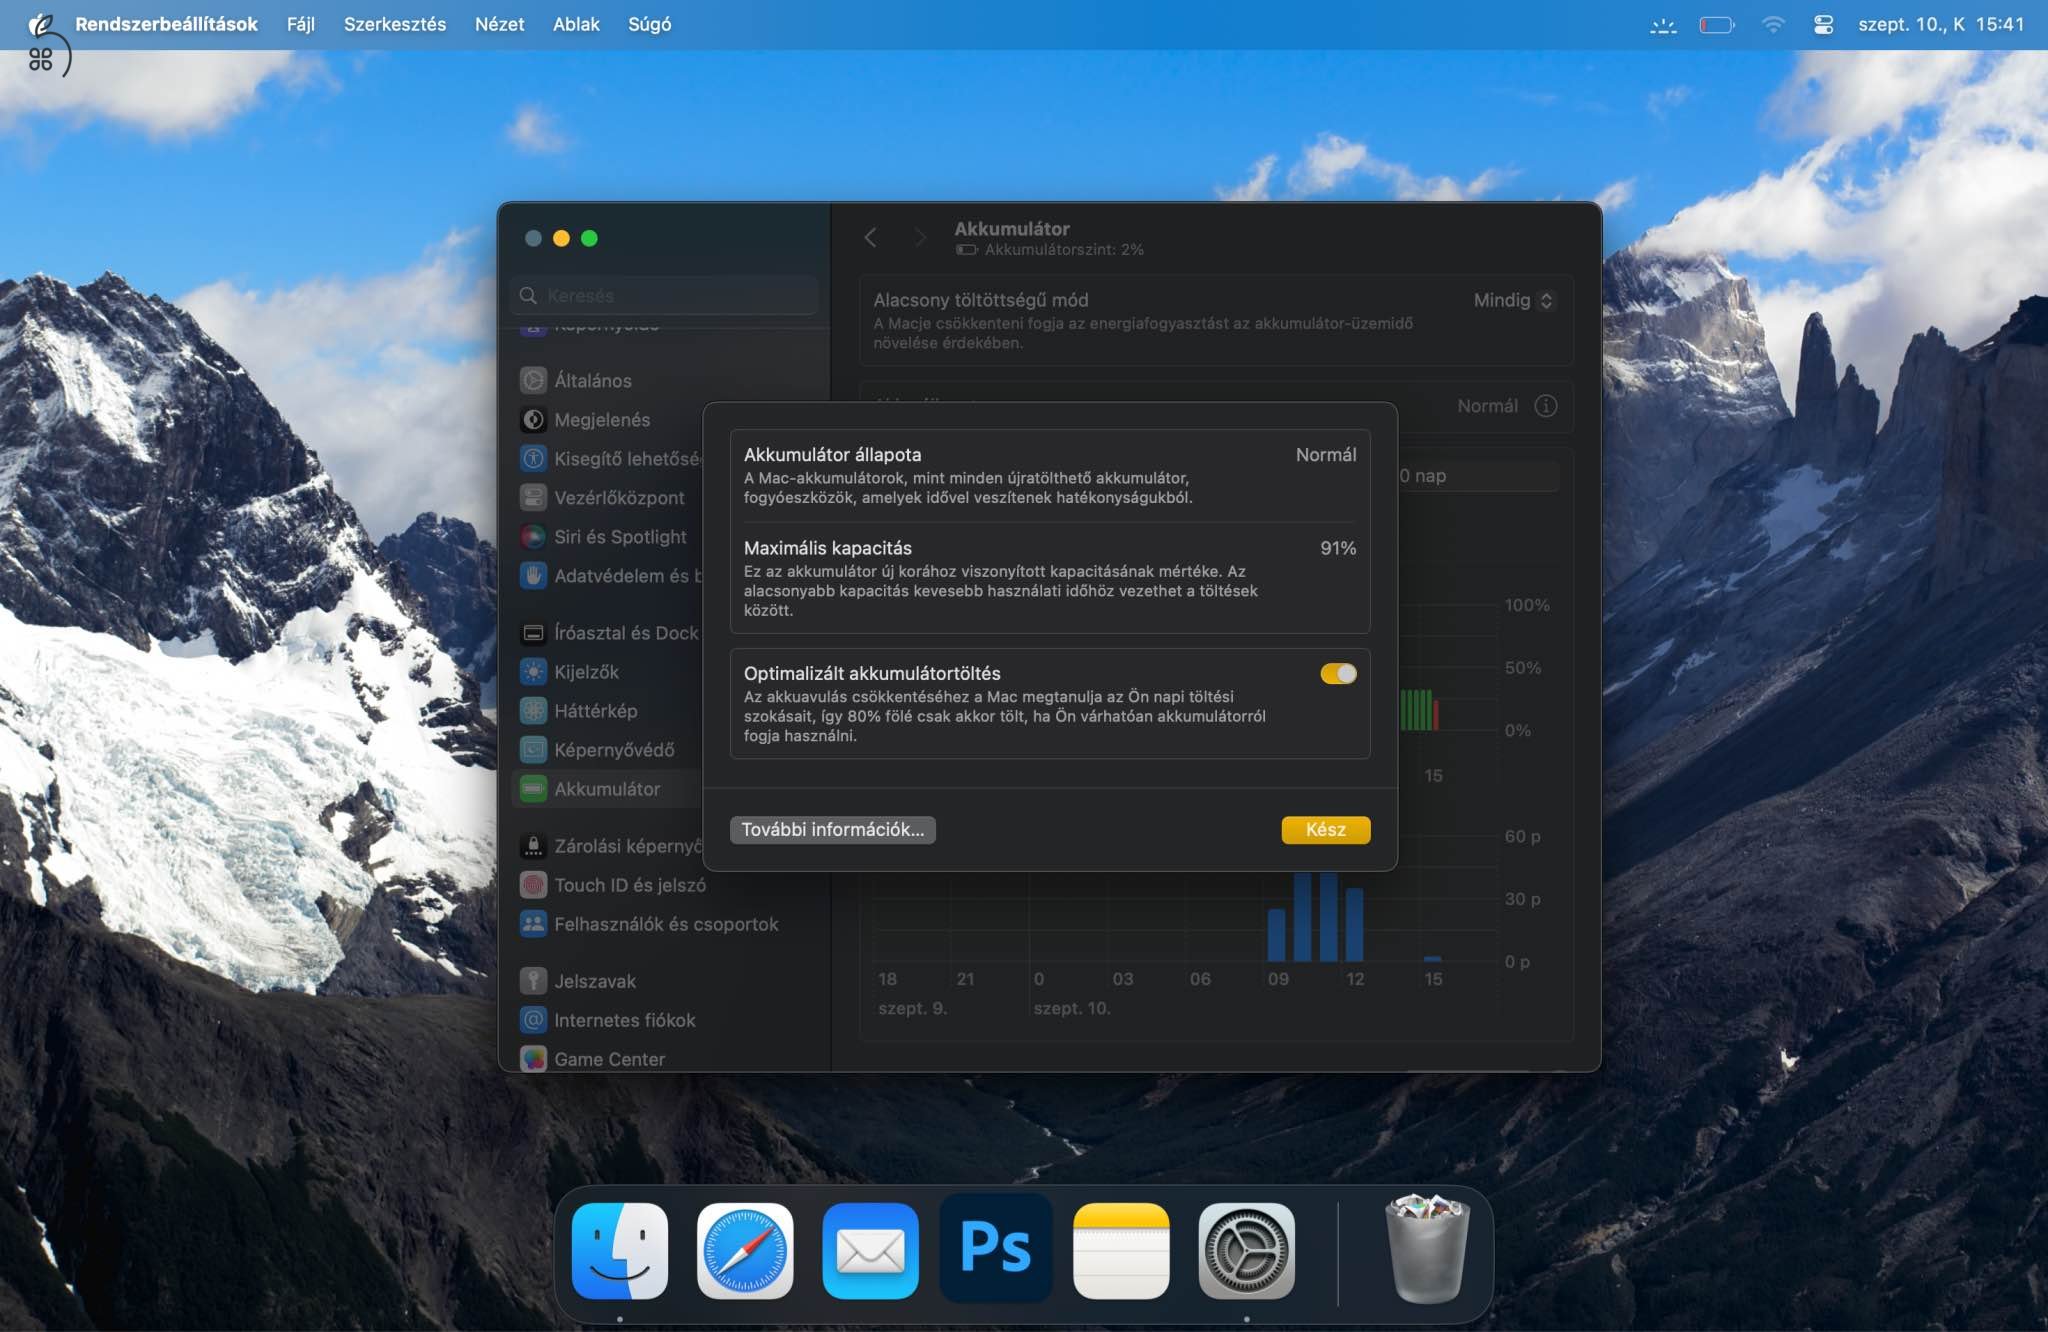The height and width of the screenshot is (1332, 2048).
Task: Select the Megjelenés appearance icon
Action: 533,419
